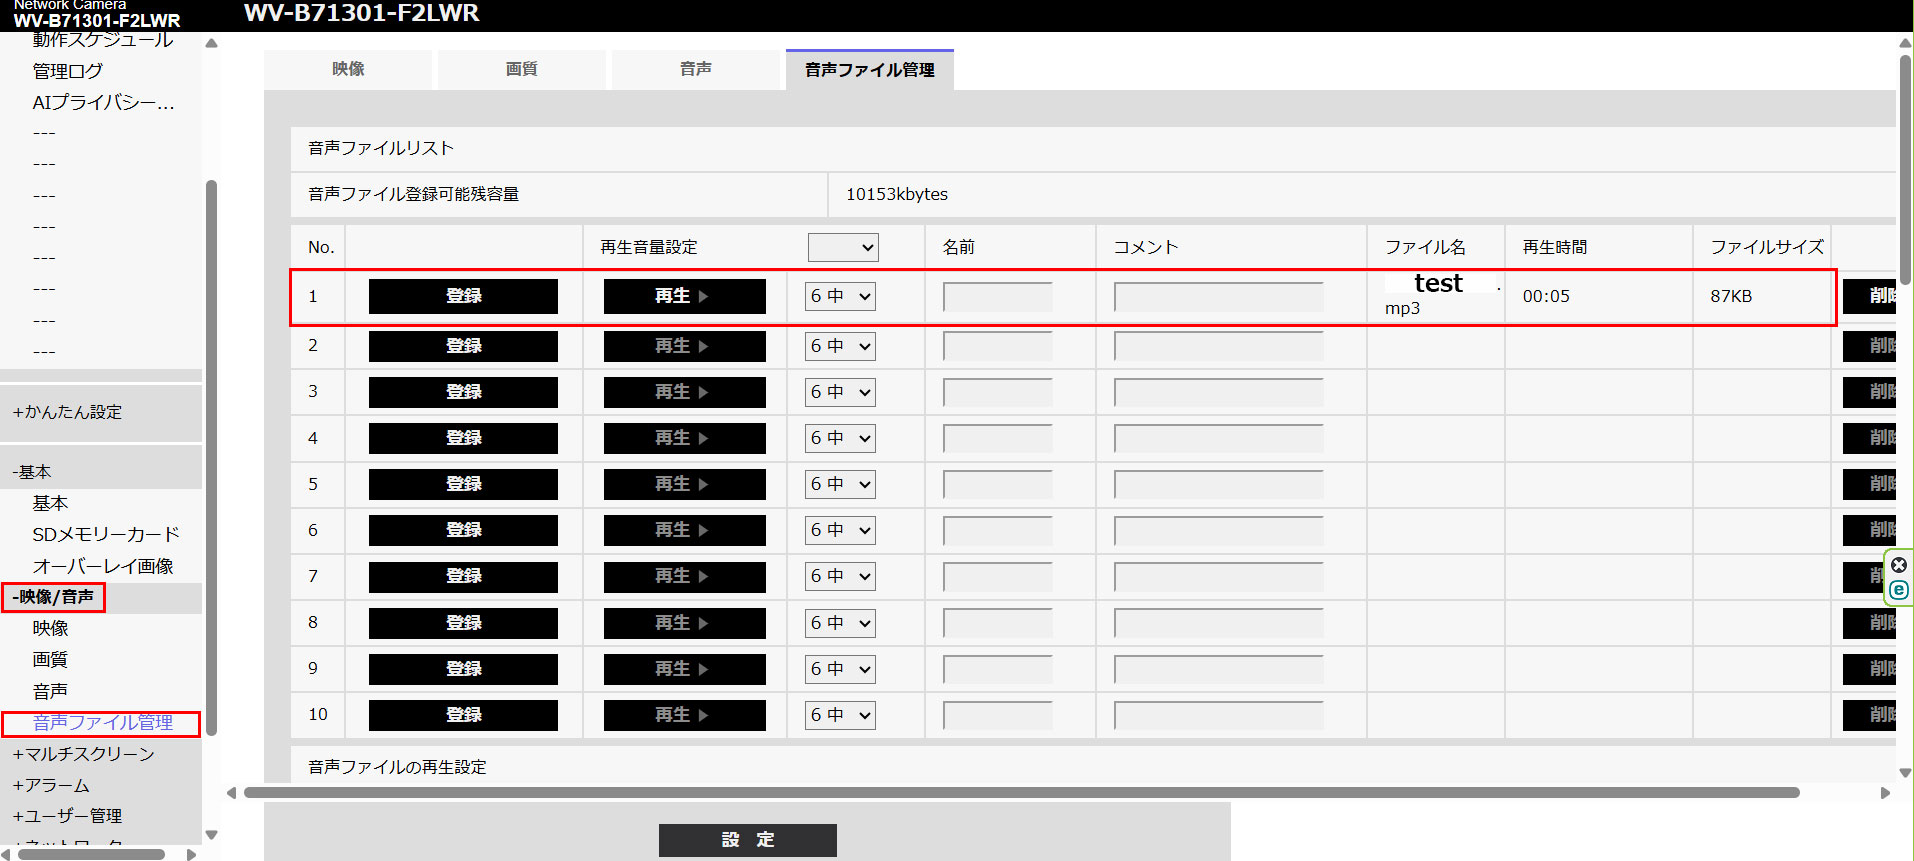This screenshot has width=1914, height=861.
Task: Play audio file in row 1
Action: 684,296
